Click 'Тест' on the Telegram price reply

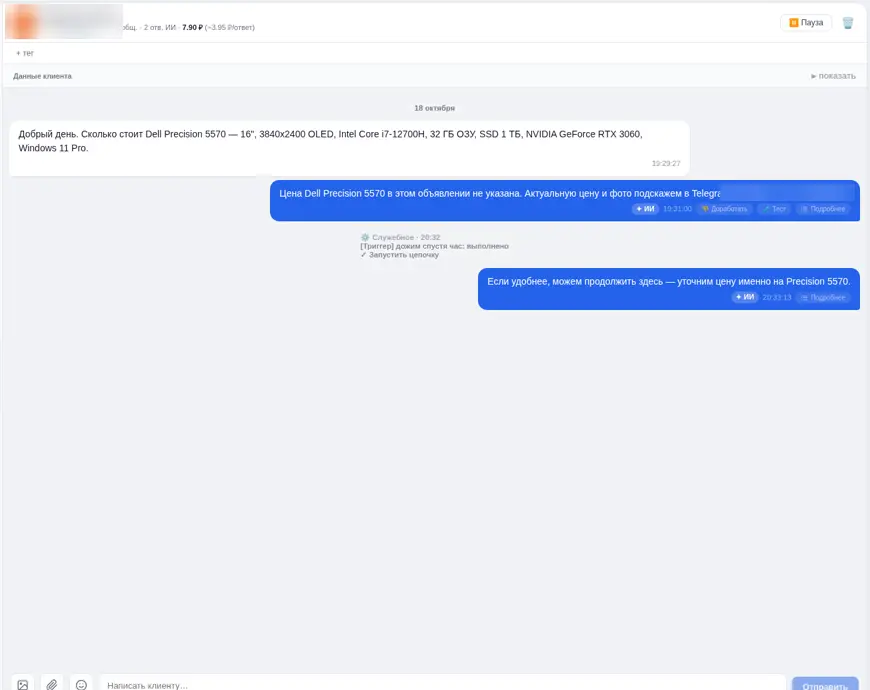(x=775, y=209)
